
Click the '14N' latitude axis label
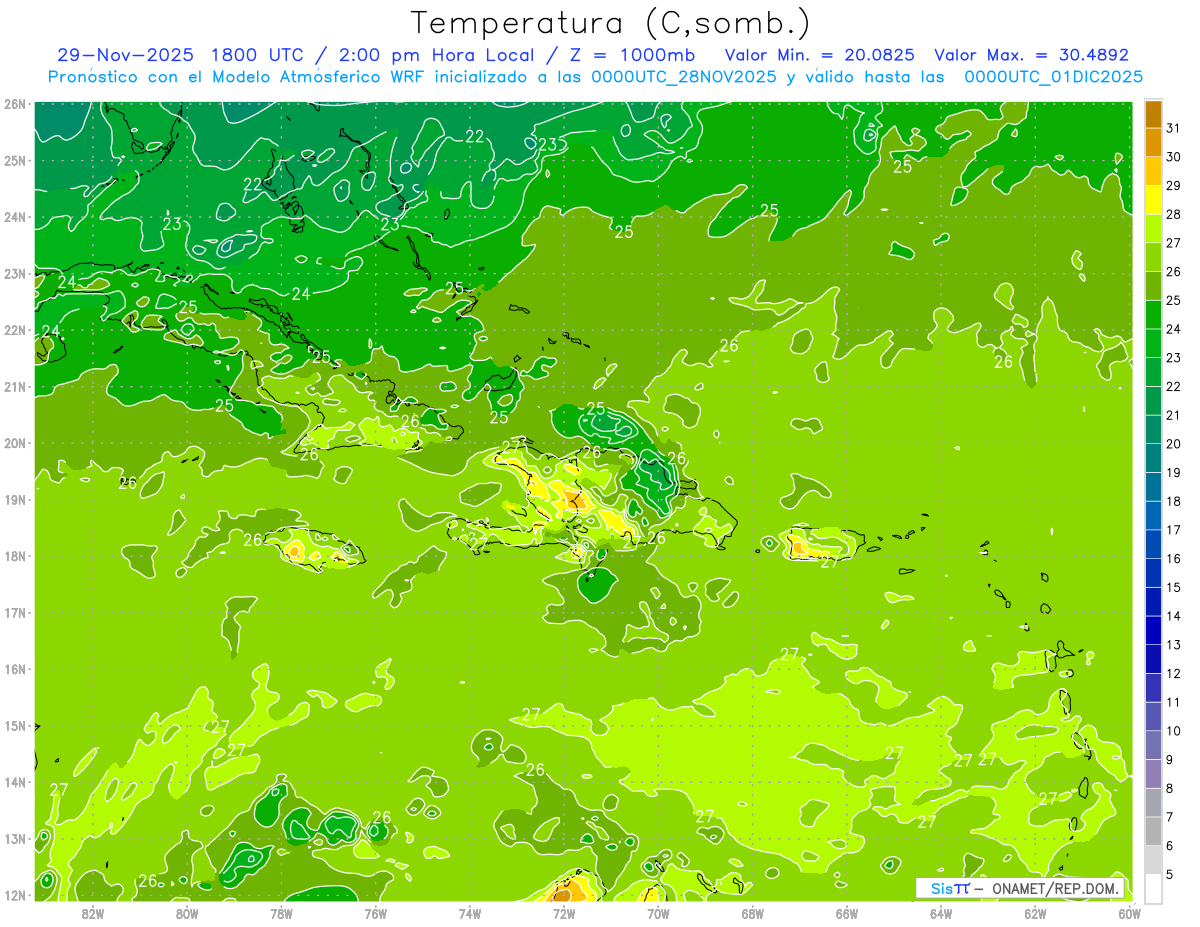click(15, 782)
